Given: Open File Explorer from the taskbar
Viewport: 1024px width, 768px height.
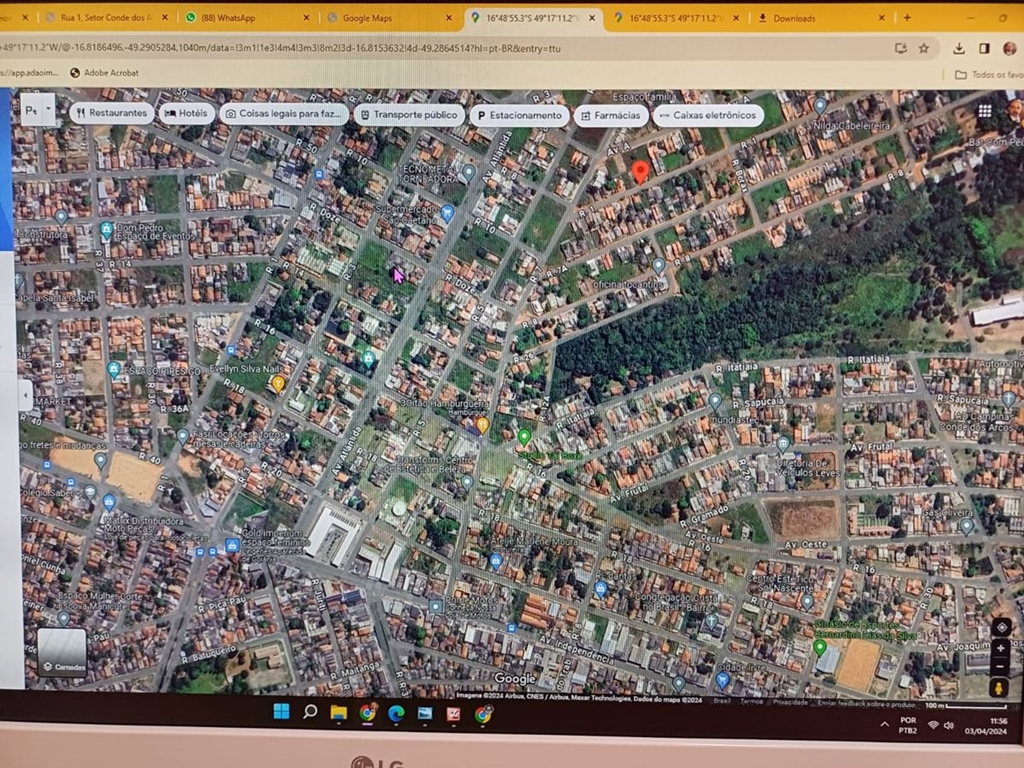Looking at the screenshot, I should (338, 712).
